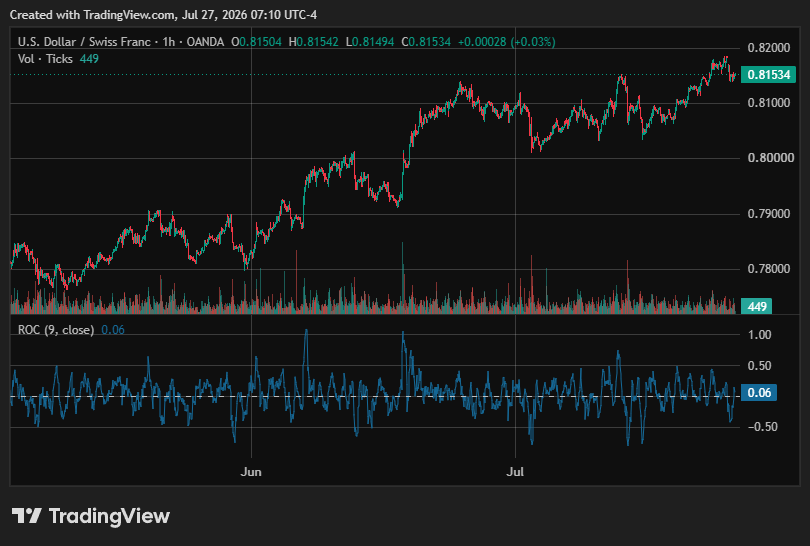Click the 1.00 ROC scale label
Screen dimensions: 810x546
759,335
